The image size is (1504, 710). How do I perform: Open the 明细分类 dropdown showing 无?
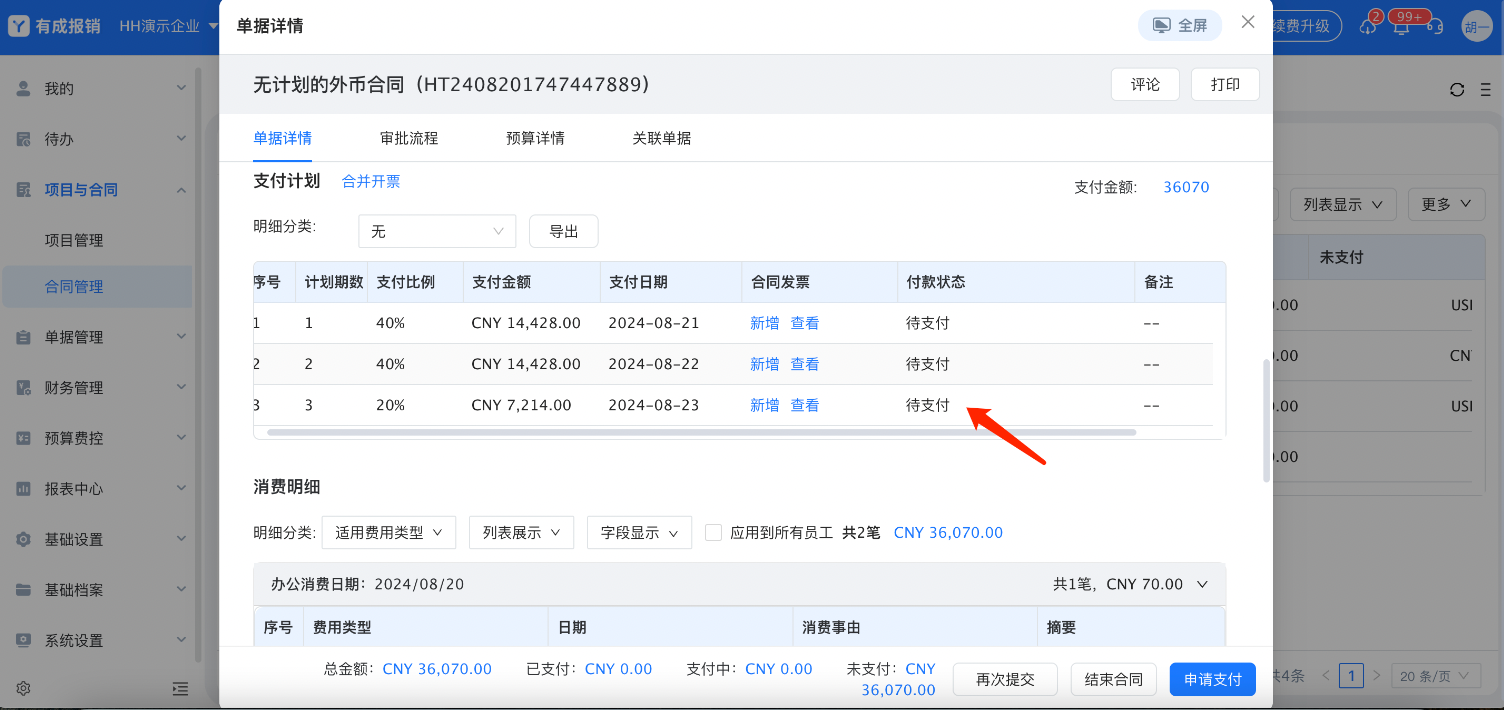pyautogui.click(x=437, y=231)
